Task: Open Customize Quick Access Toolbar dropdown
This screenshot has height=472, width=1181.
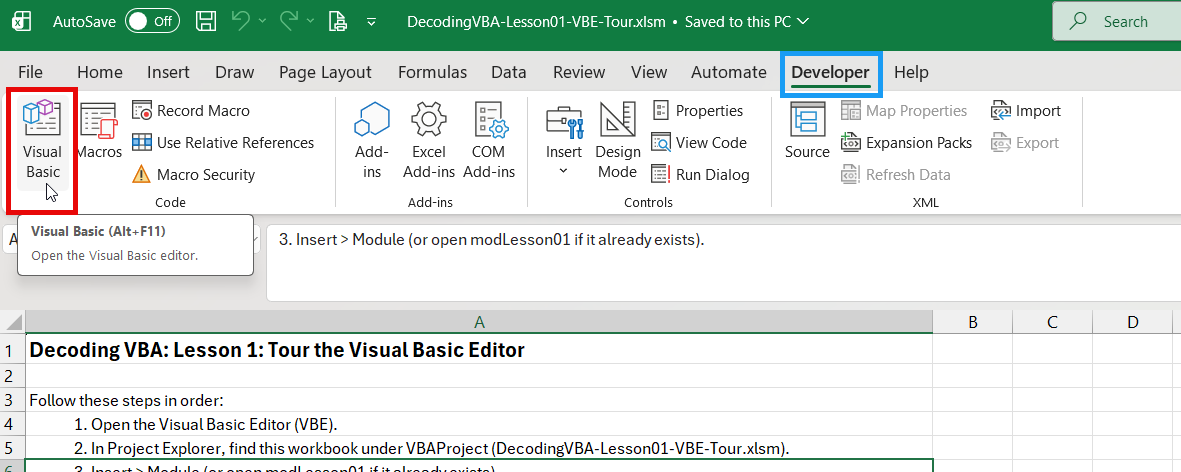Action: point(371,22)
